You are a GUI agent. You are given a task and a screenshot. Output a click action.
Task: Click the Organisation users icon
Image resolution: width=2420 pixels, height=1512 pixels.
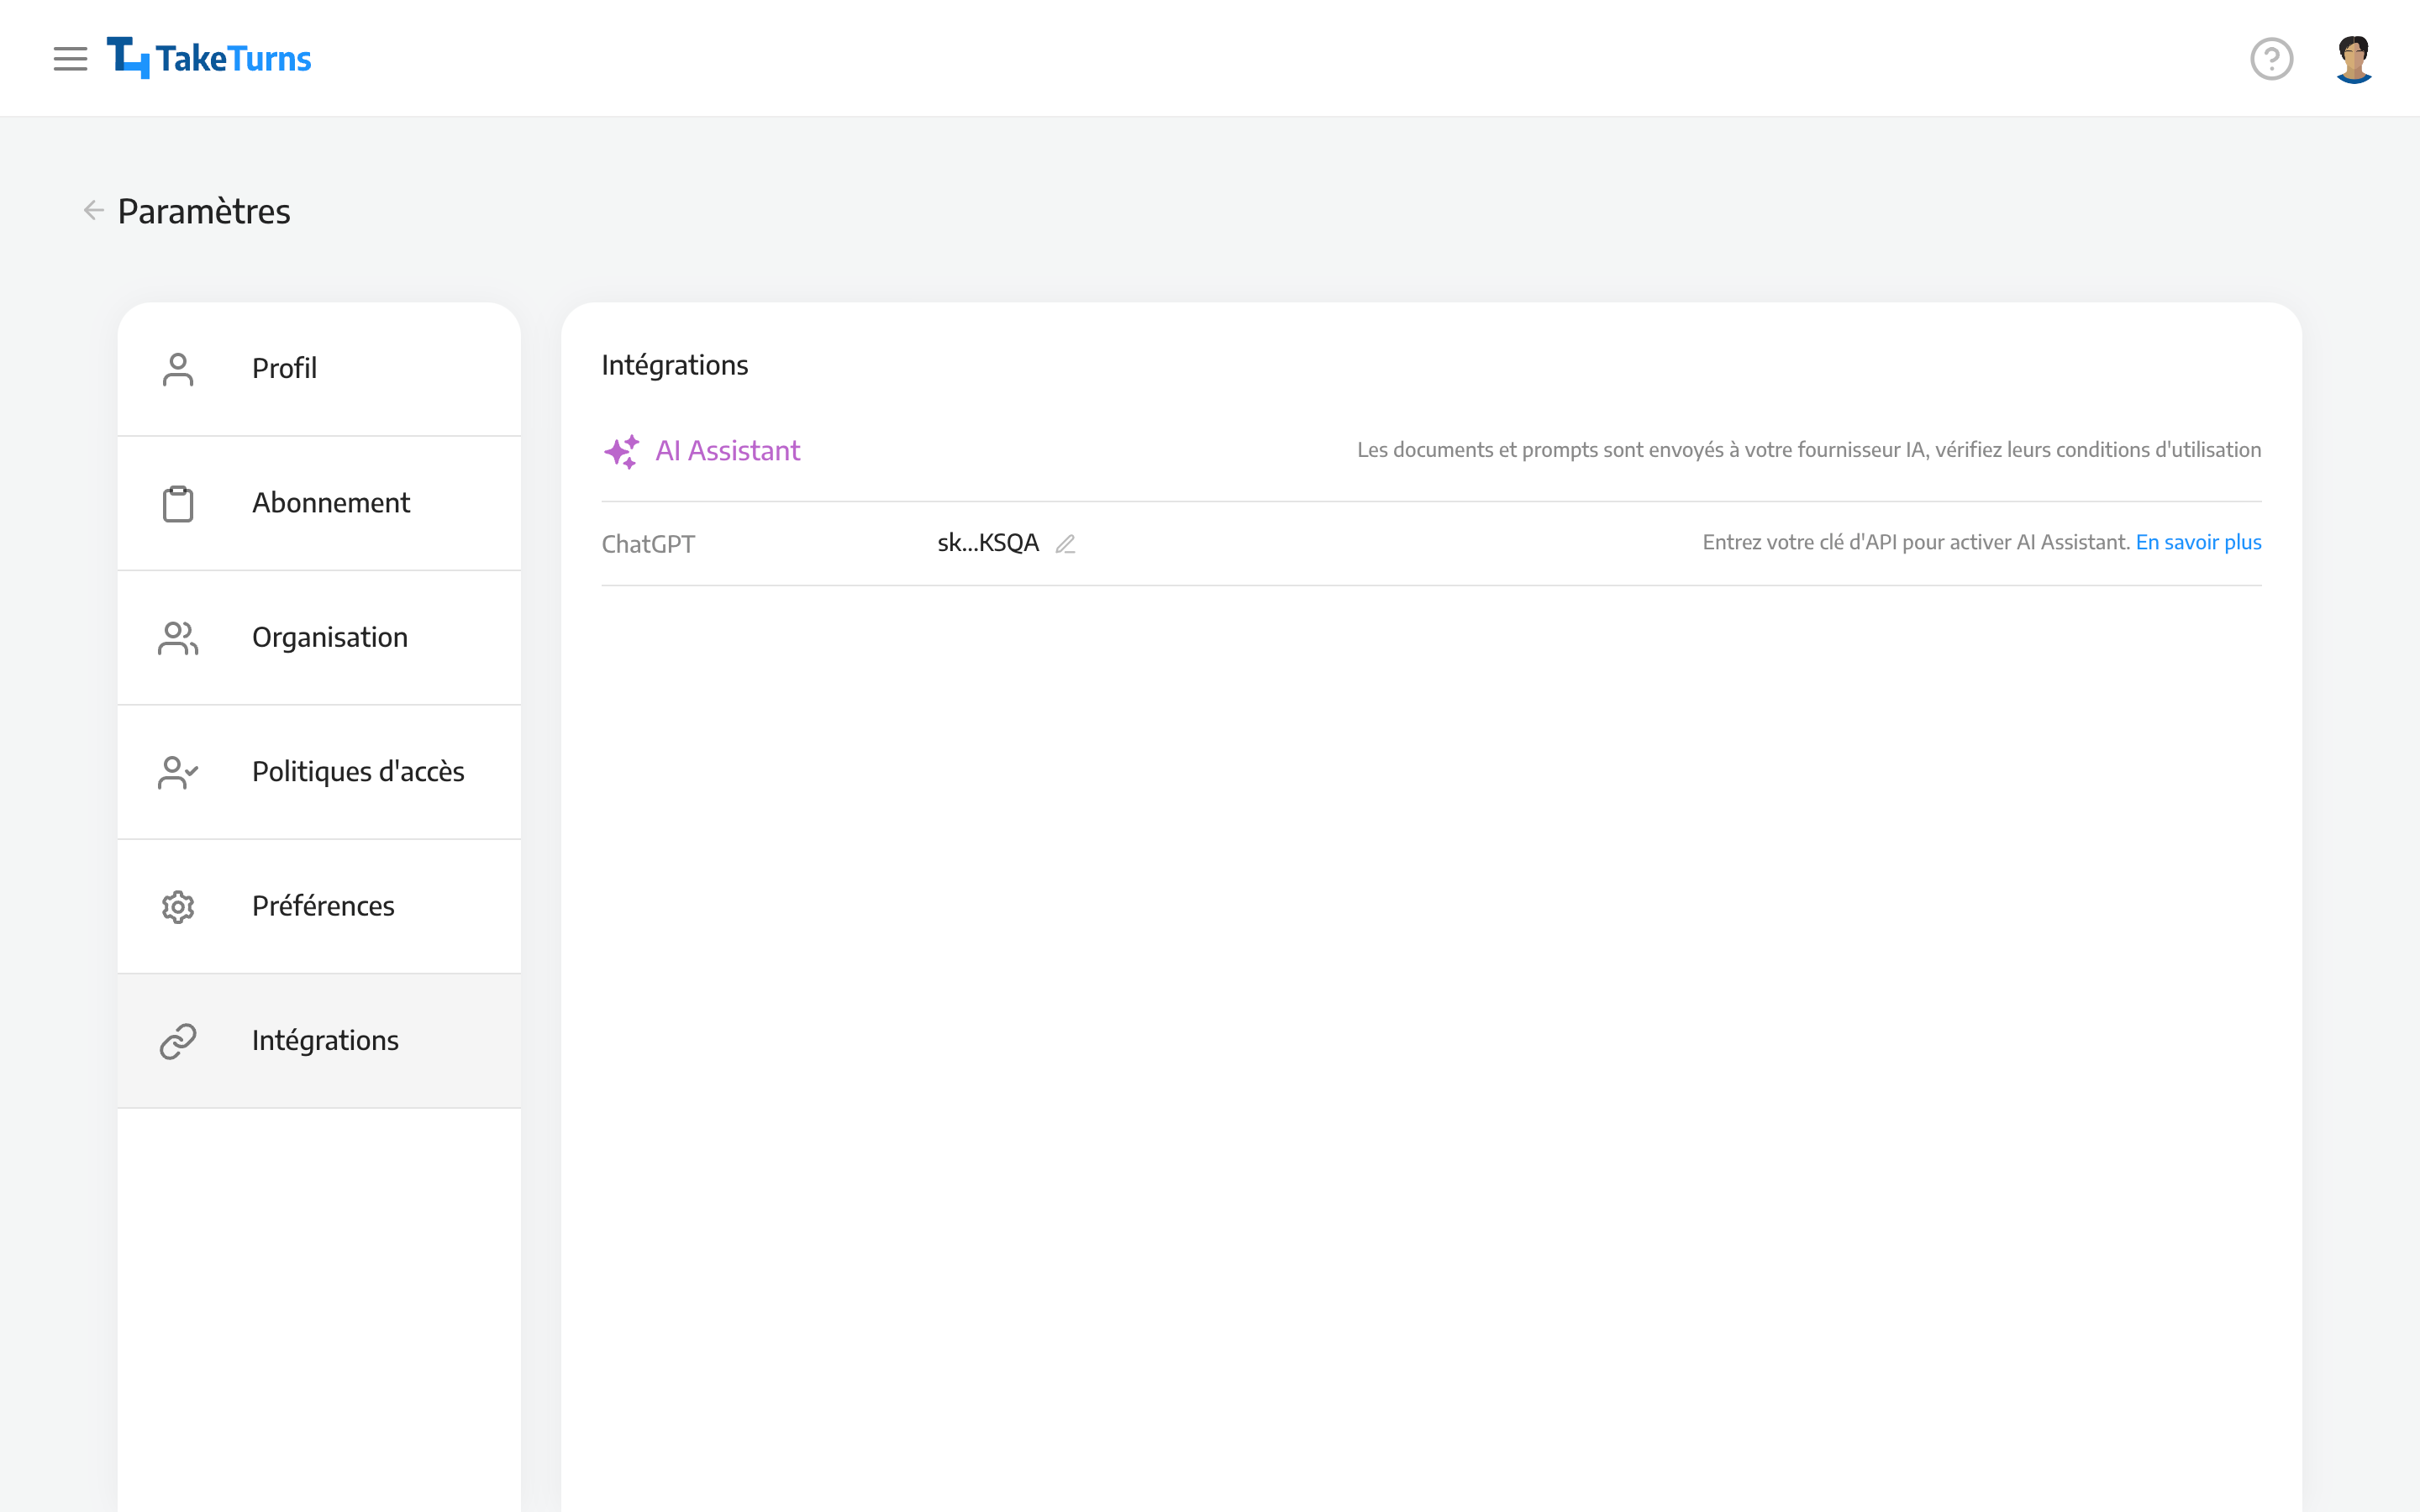point(174,636)
